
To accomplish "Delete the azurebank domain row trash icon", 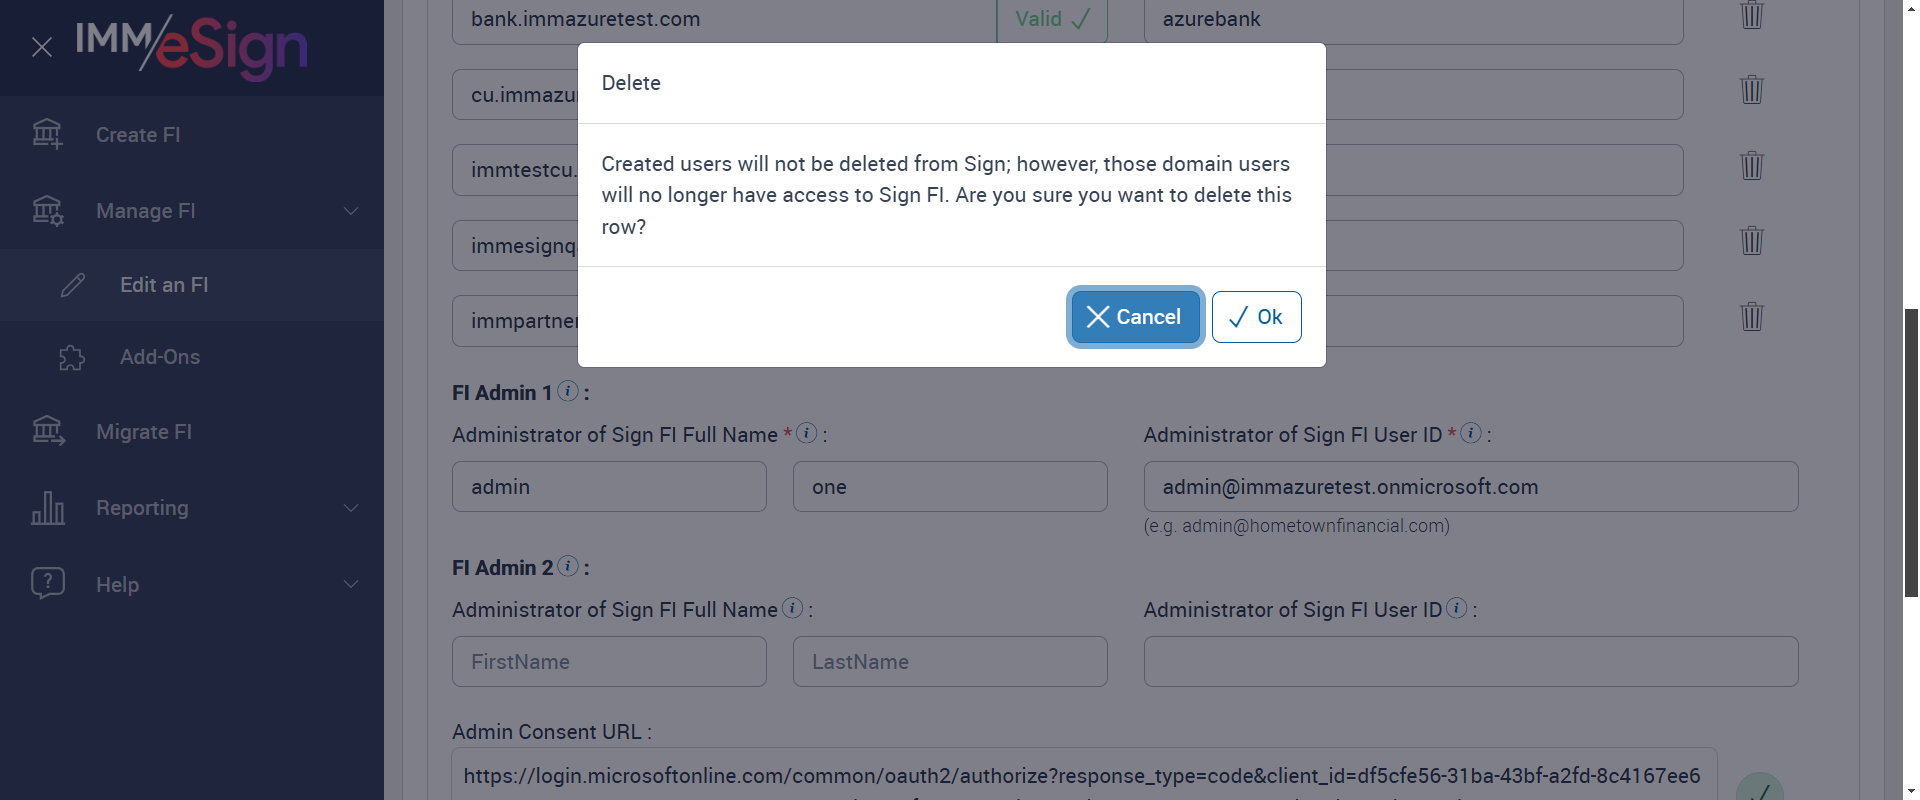I will tap(1751, 16).
